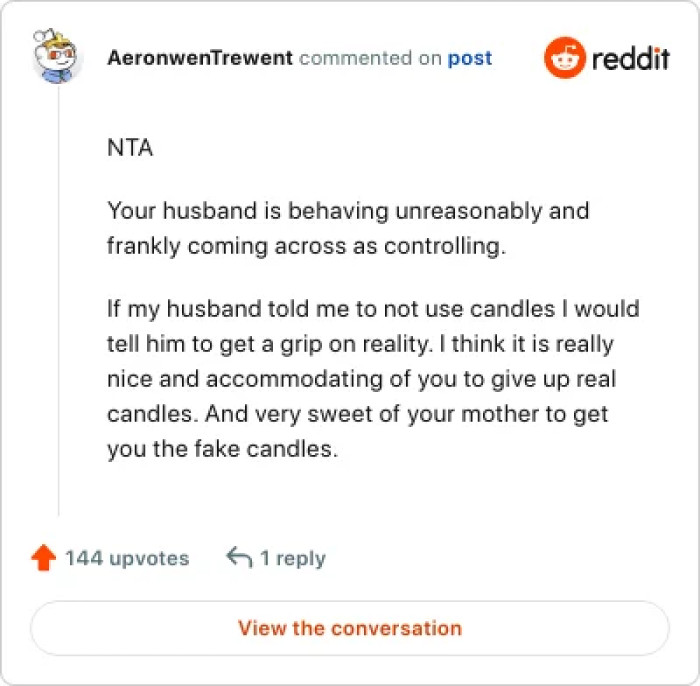
Task: Open the "1 reply" link
Action: 292,558
